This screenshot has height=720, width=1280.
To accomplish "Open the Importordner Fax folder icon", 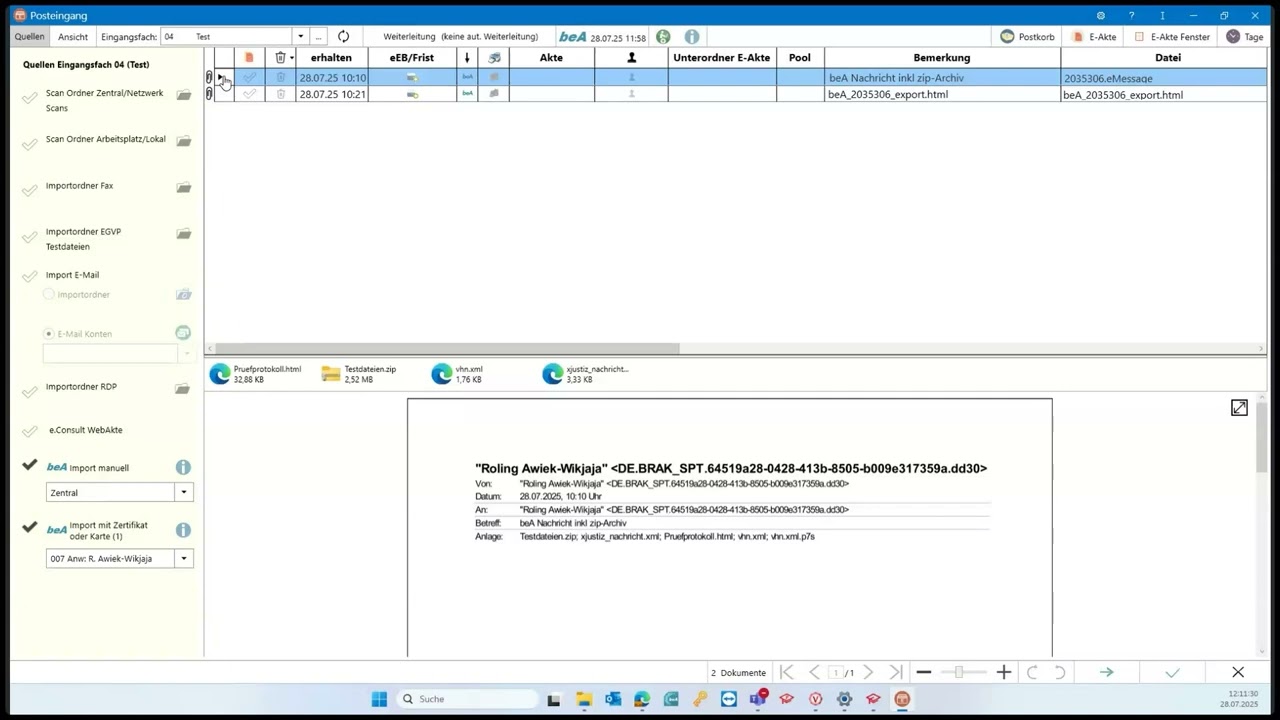I will point(184,187).
